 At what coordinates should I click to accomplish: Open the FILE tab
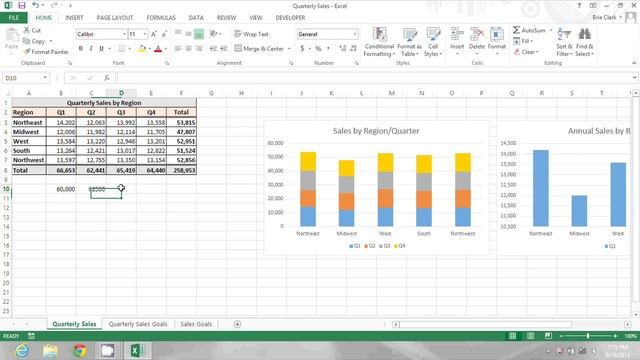click(x=14, y=18)
